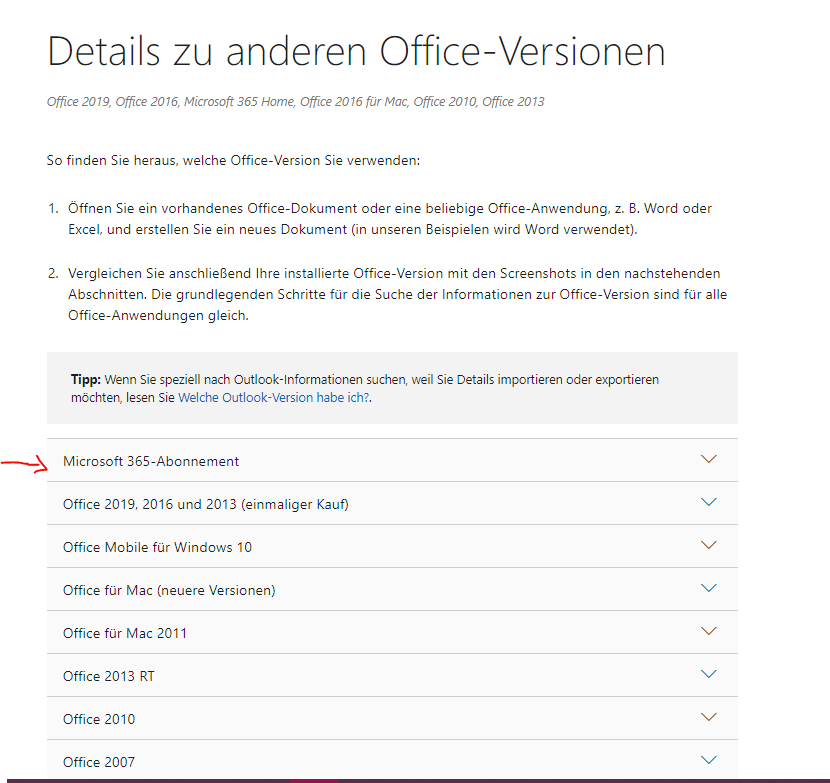This screenshot has width=830, height=783.
Task: Open the Welche Outlook-Version habe ich? link
Action: coord(274,398)
